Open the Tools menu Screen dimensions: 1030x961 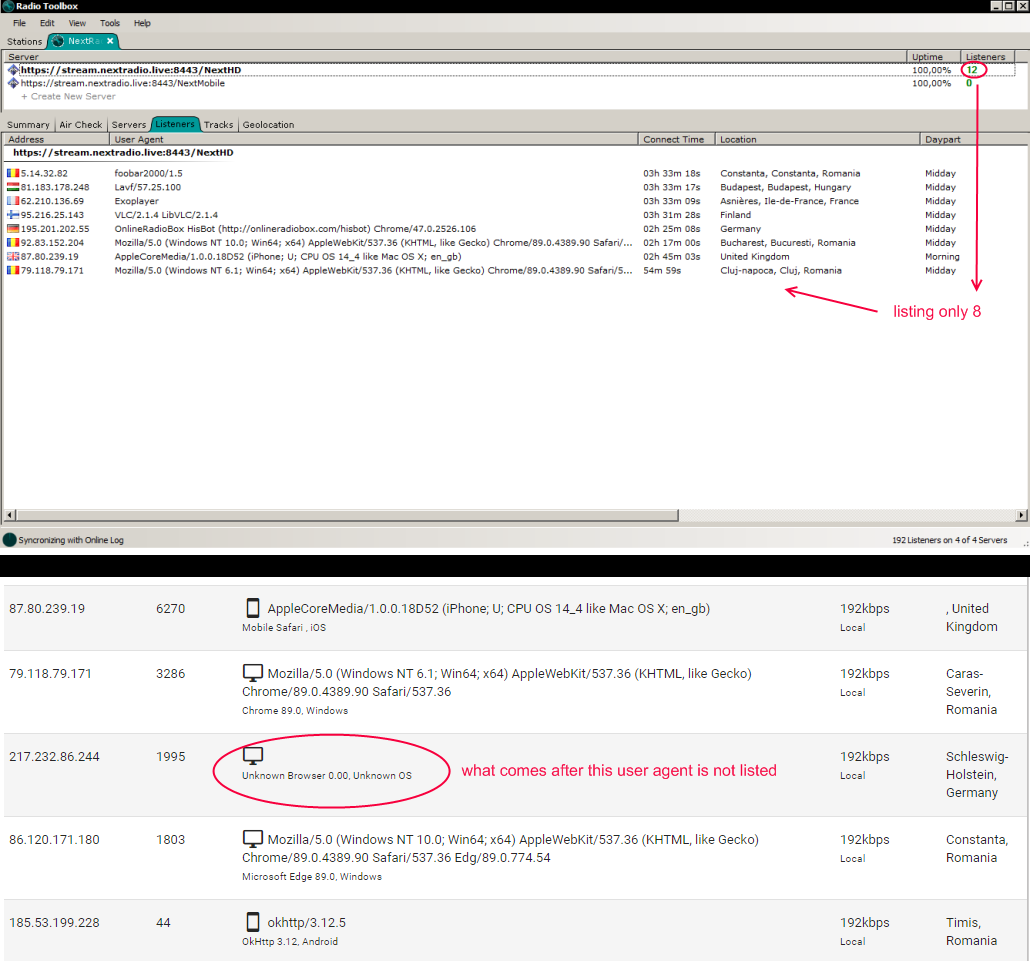point(110,23)
